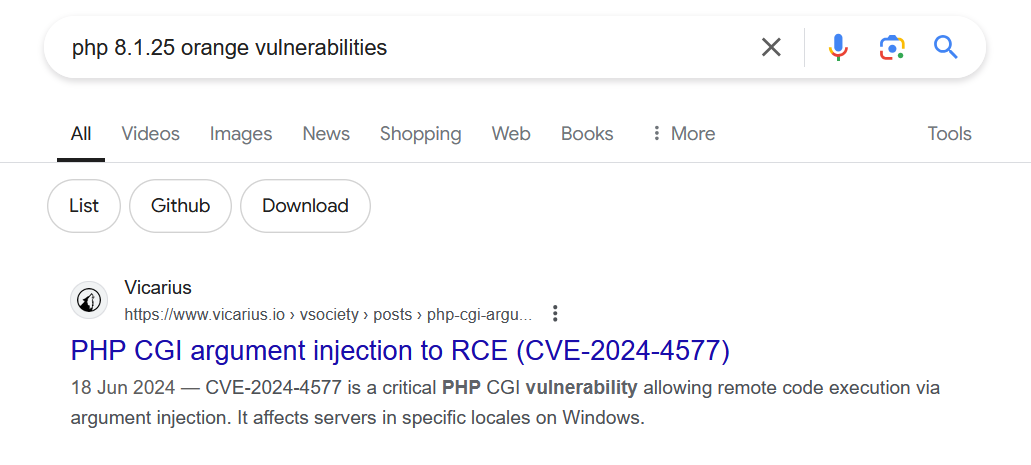Clear the search query with the X icon
The image size is (1031, 465).
[771, 47]
